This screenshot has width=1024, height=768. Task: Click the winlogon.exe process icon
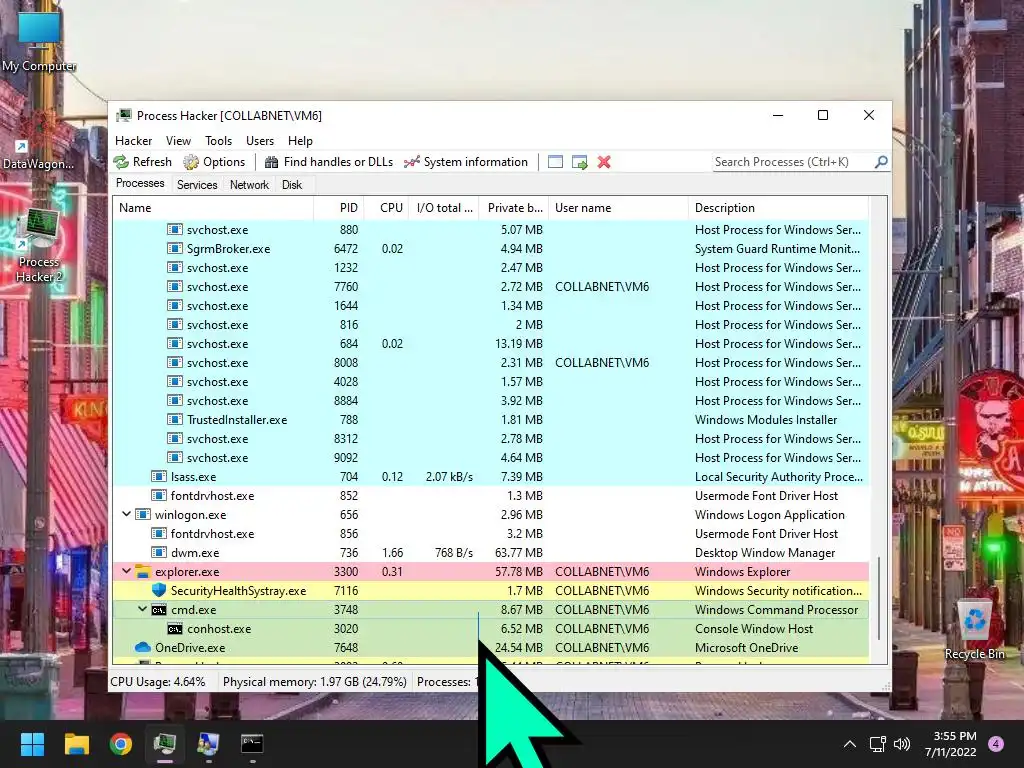coord(142,515)
